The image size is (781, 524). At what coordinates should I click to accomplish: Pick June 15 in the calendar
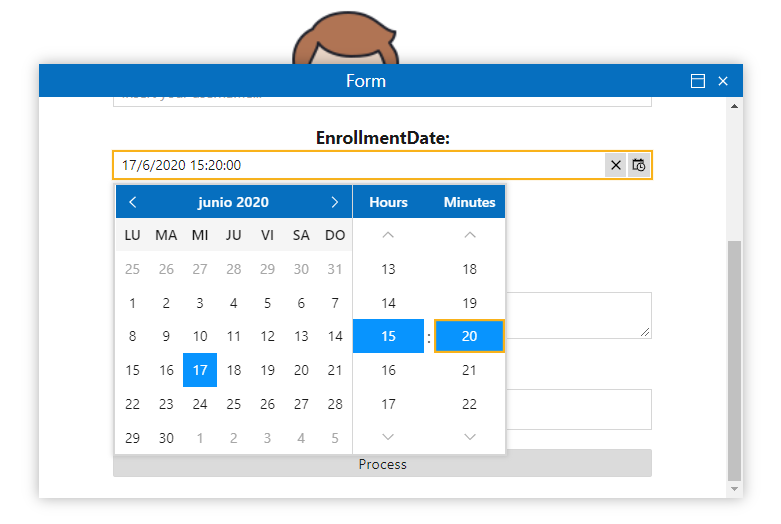(x=132, y=370)
